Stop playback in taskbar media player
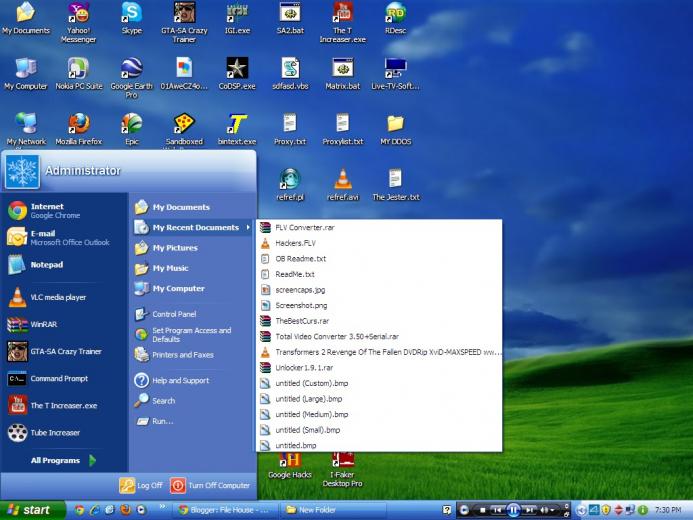The height and width of the screenshot is (520, 693). click(483, 510)
